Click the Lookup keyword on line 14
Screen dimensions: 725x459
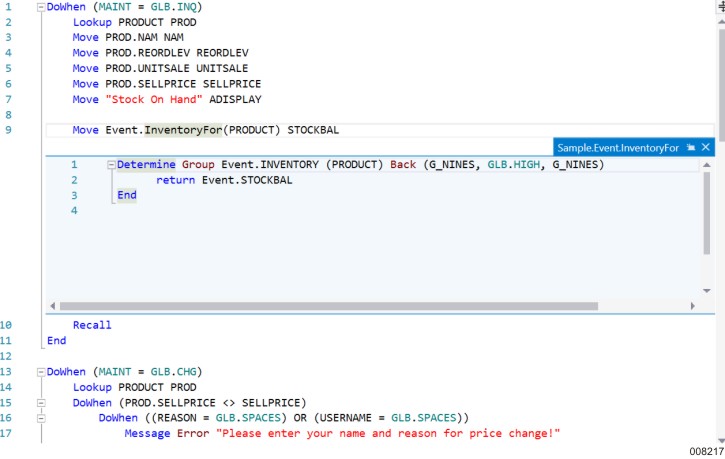point(92,387)
